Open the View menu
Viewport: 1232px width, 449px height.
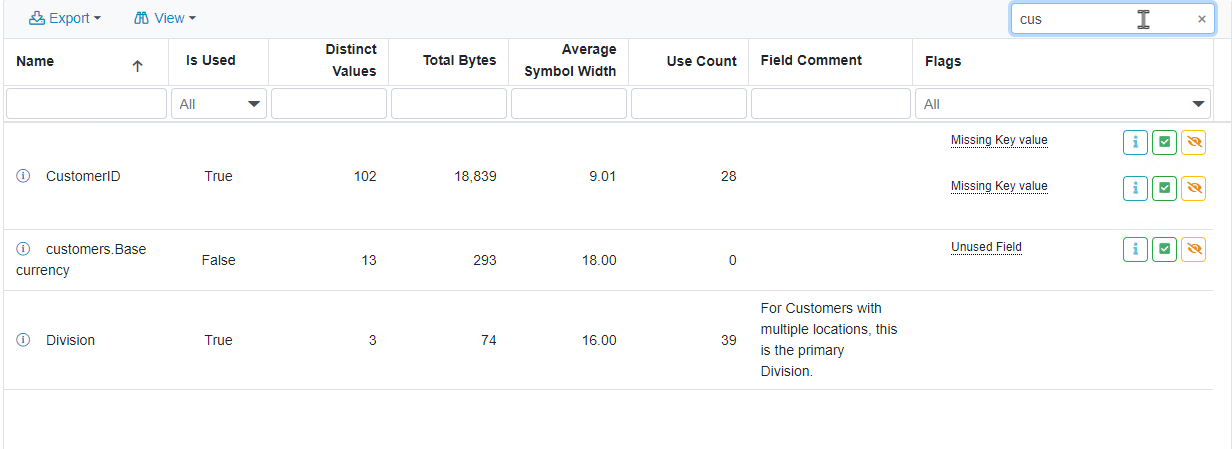(x=164, y=18)
